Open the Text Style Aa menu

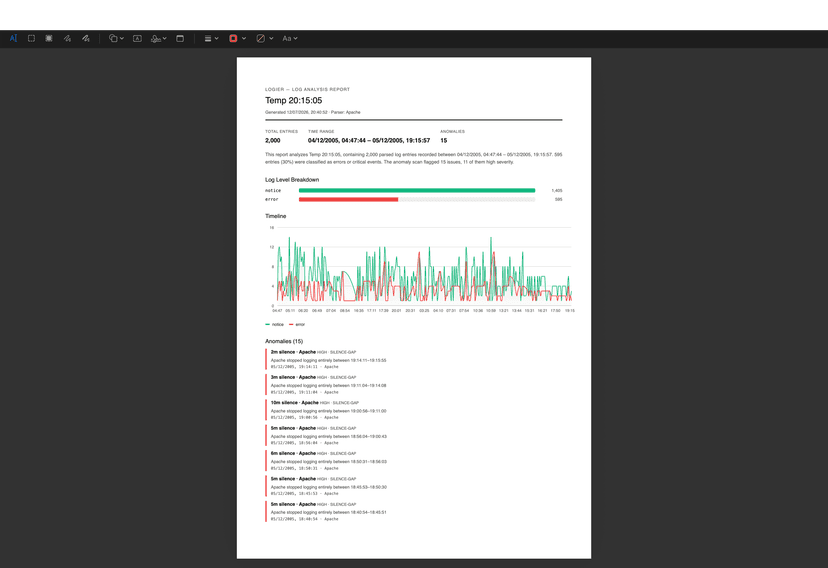pos(289,38)
